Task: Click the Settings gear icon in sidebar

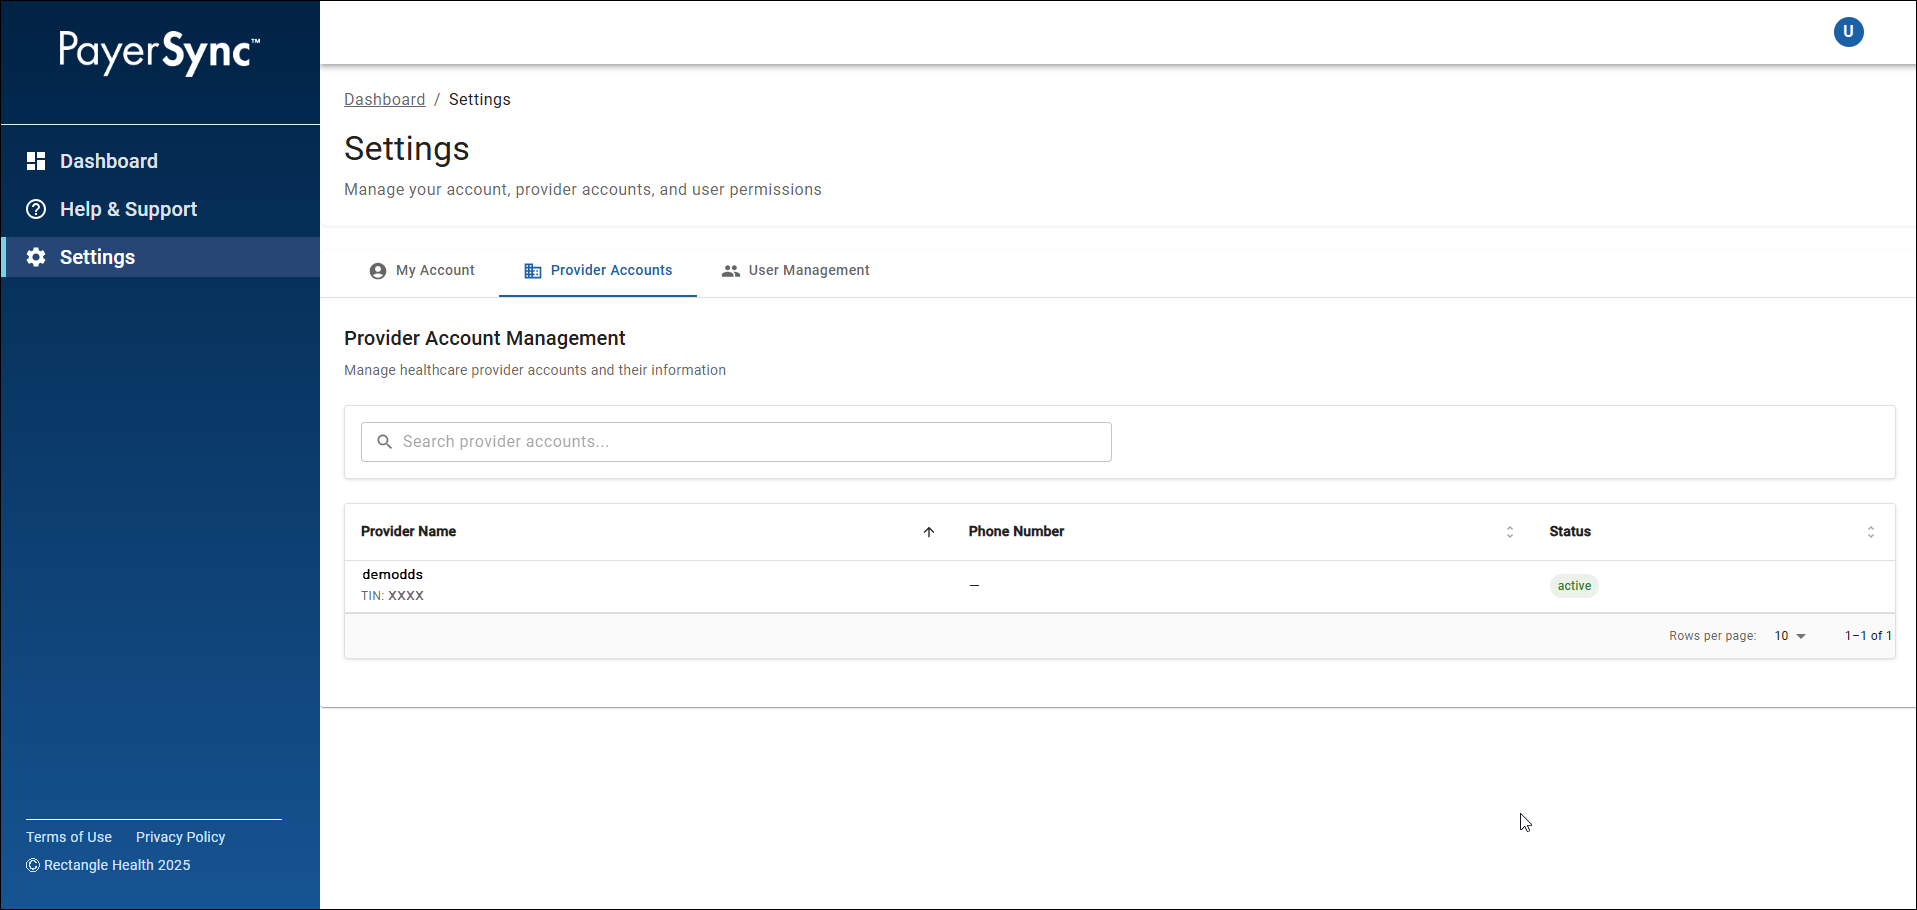Action: [x=36, y=257]
